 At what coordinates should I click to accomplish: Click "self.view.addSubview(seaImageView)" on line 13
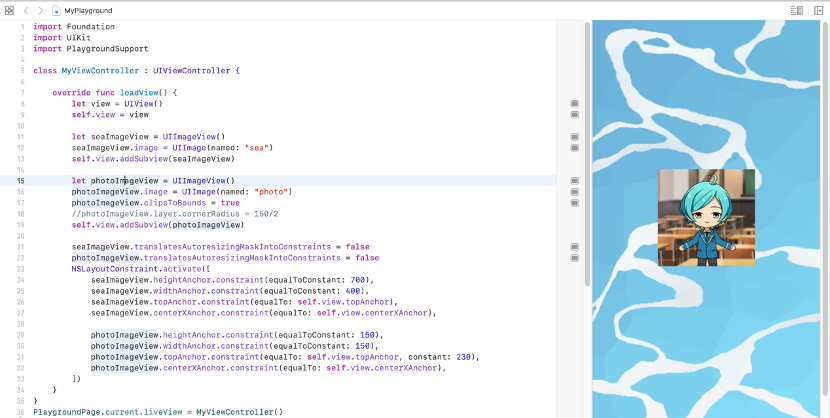coord(153,159)
